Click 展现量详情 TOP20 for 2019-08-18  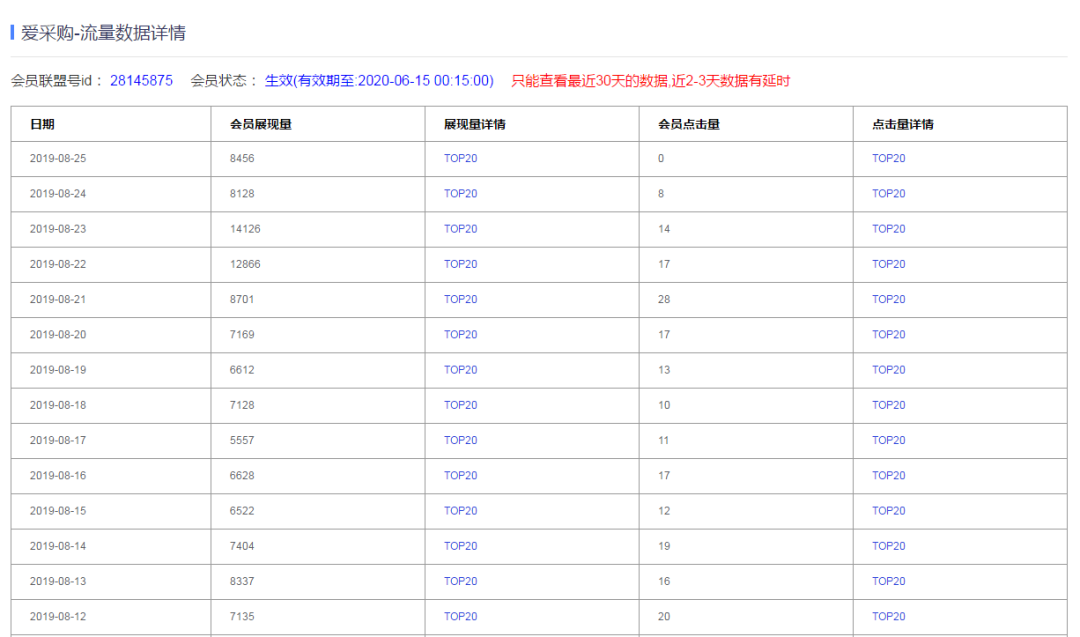tap(460, 405)
